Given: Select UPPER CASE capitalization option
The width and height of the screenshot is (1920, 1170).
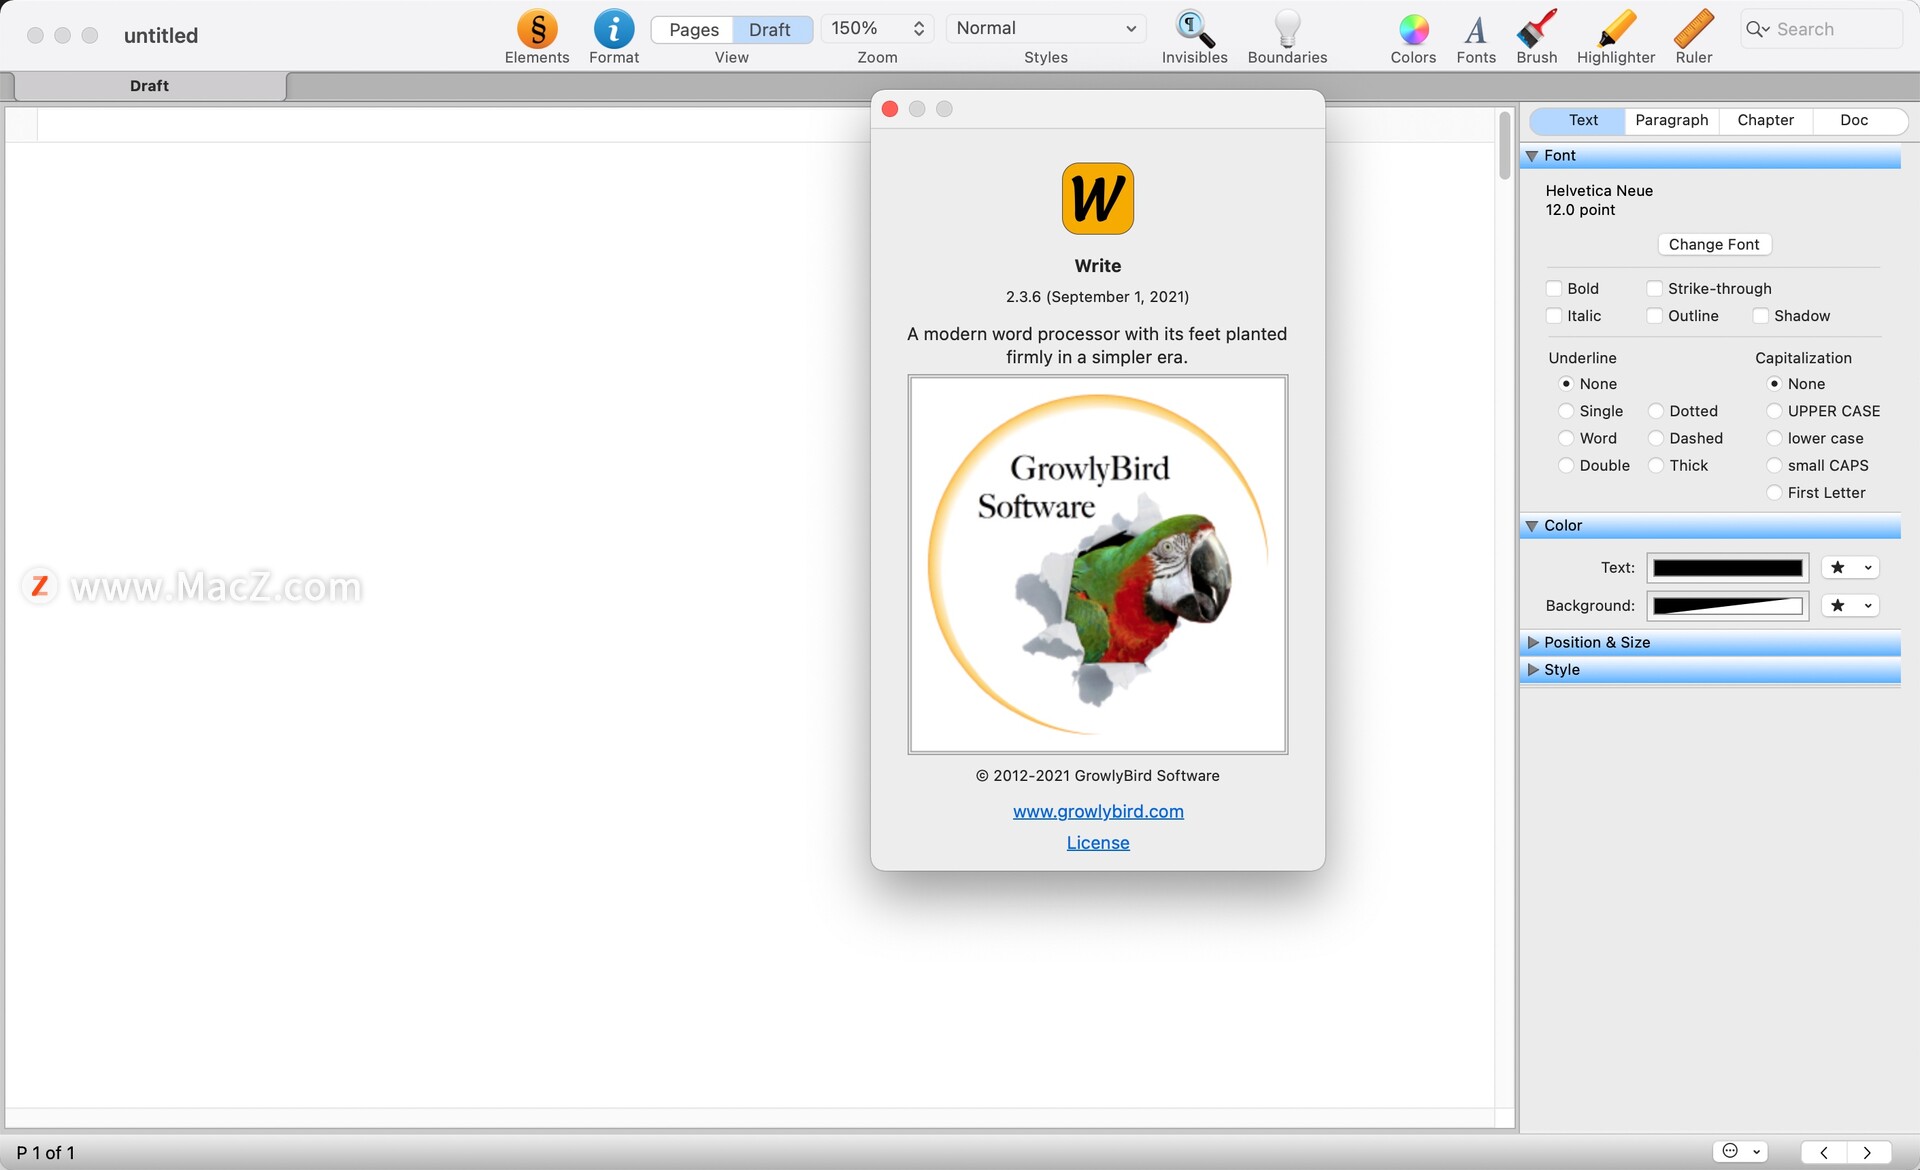Looking at the screenshot, I should [x=1774, y=411].
